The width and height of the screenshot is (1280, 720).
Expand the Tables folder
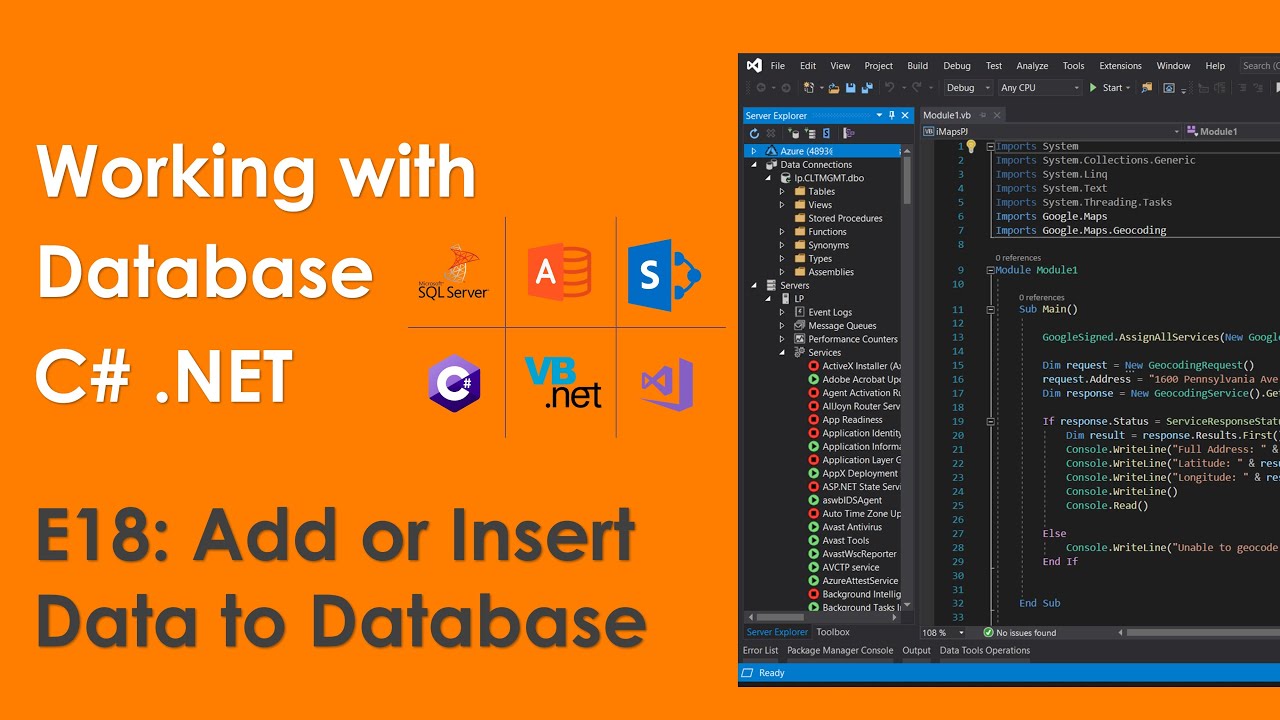coord(782,191)
